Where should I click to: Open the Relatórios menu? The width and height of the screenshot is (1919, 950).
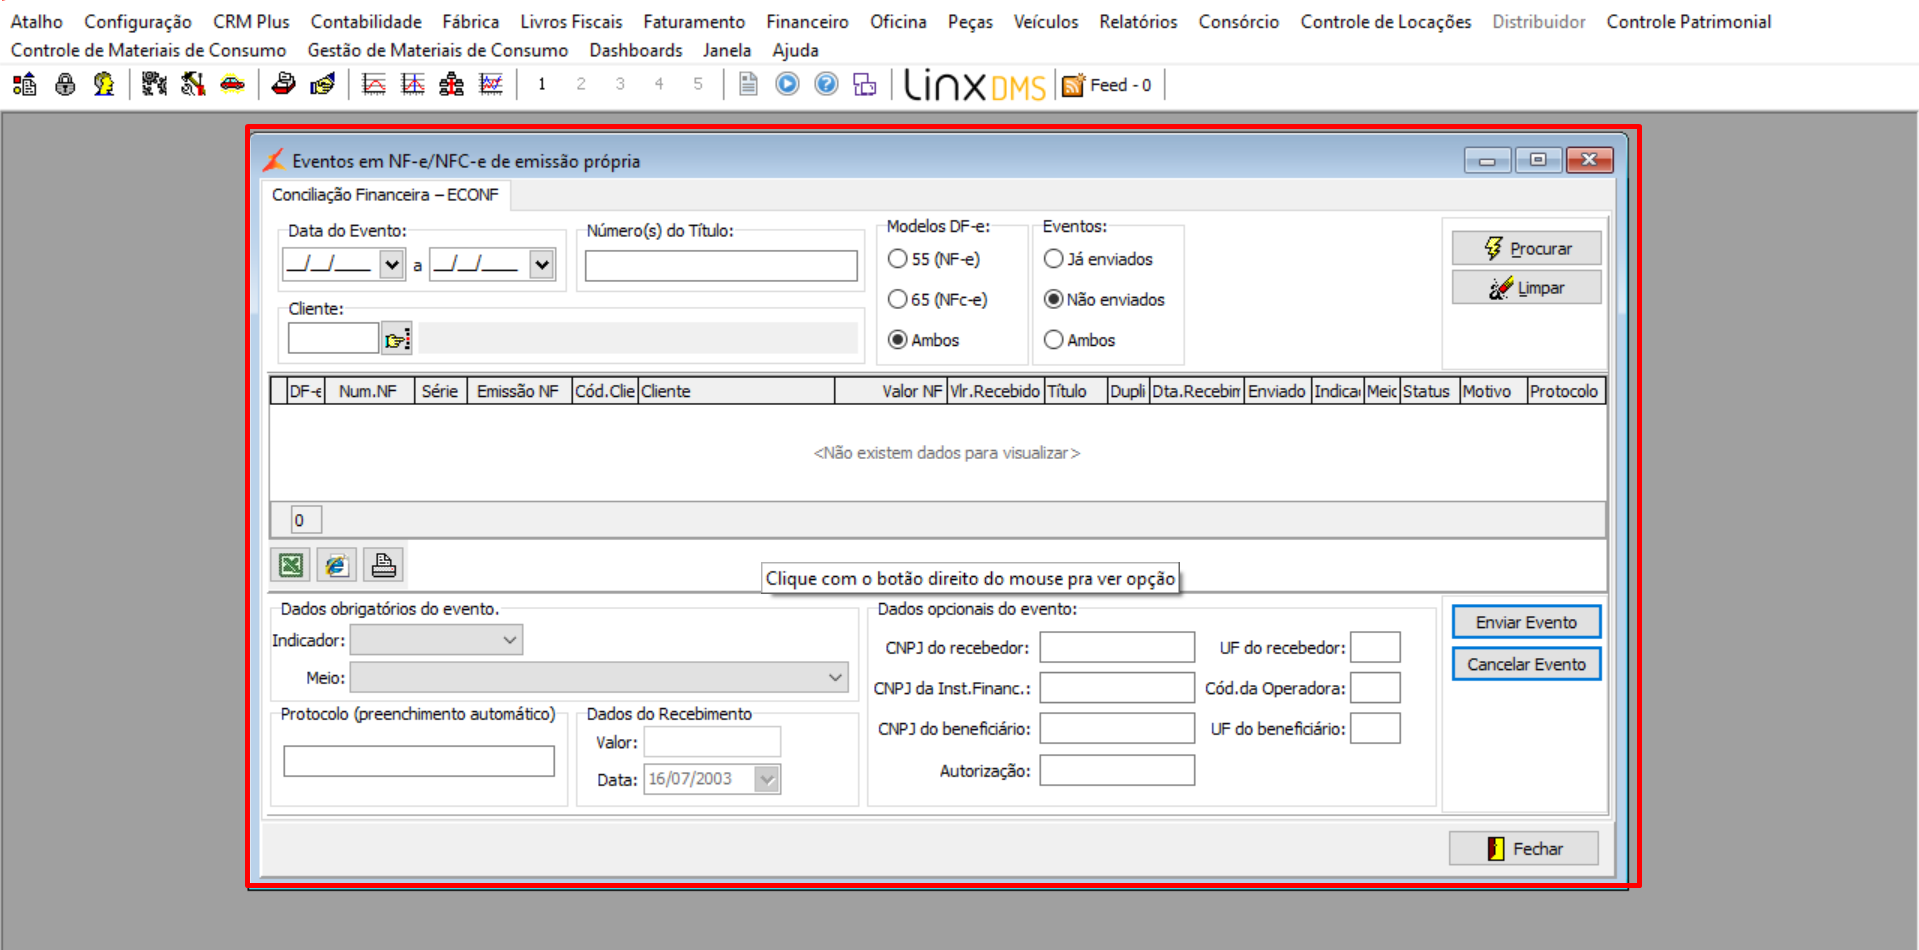coord(1138,22)
